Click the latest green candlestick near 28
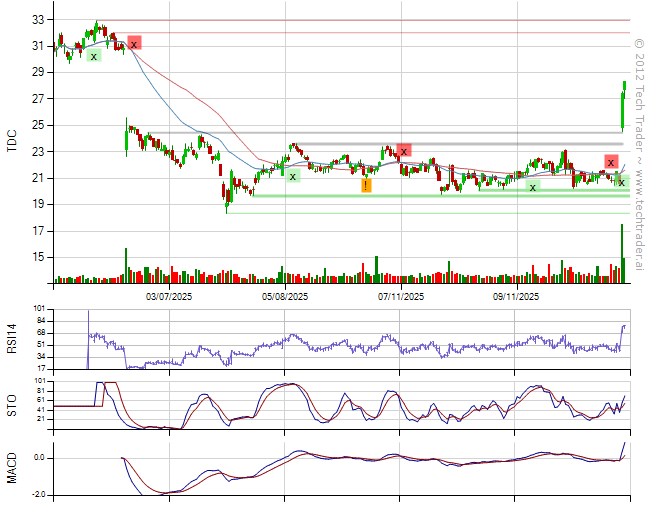The width and height of the screenshot is (657, 514). click(x=624, y=90)
